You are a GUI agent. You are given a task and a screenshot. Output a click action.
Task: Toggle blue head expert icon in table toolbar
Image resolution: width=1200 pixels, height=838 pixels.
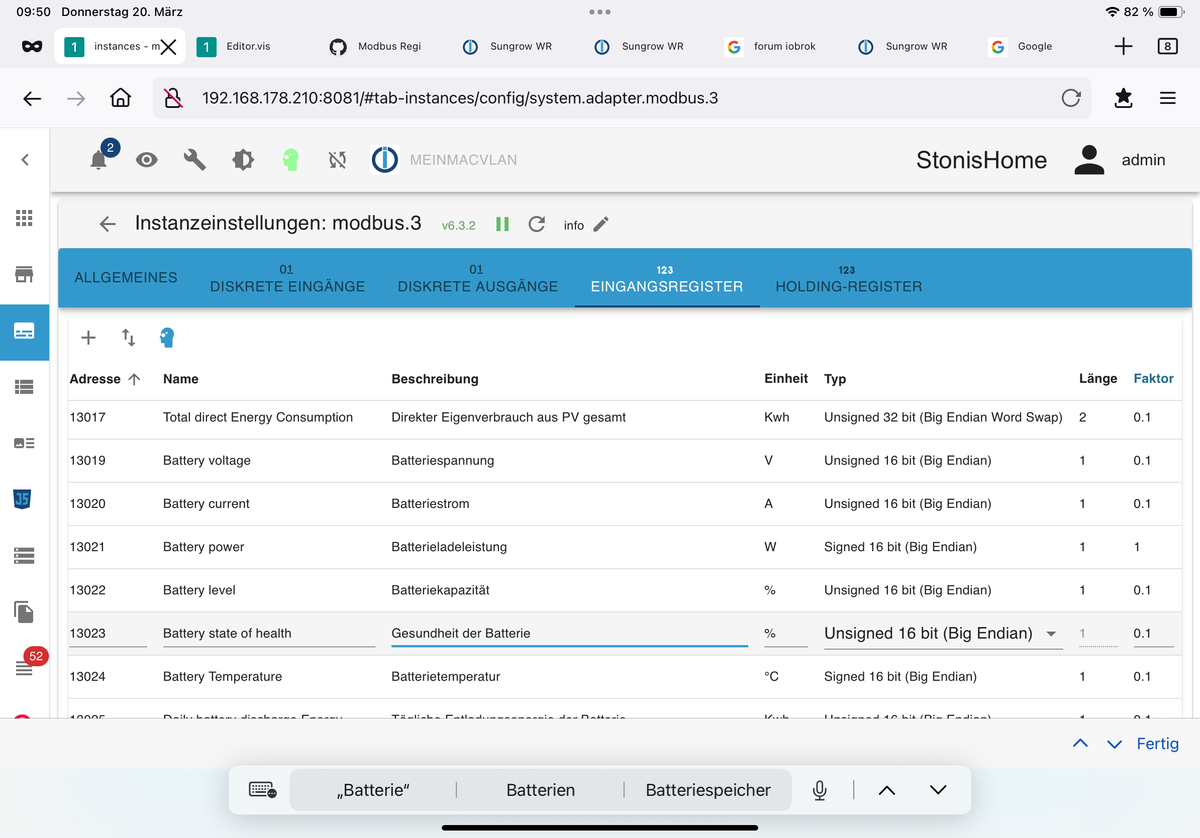click(x=167, y=338)
